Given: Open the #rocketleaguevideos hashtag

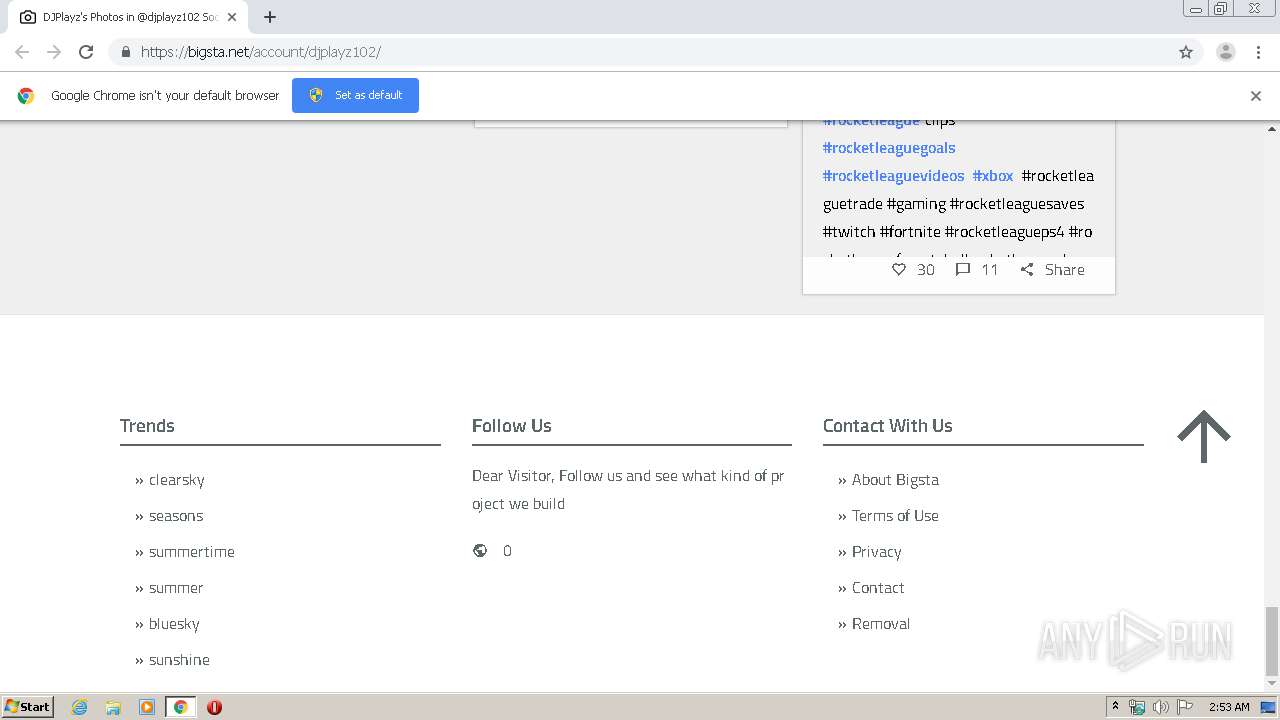Looking at the screenshot, I should point(893,175).
